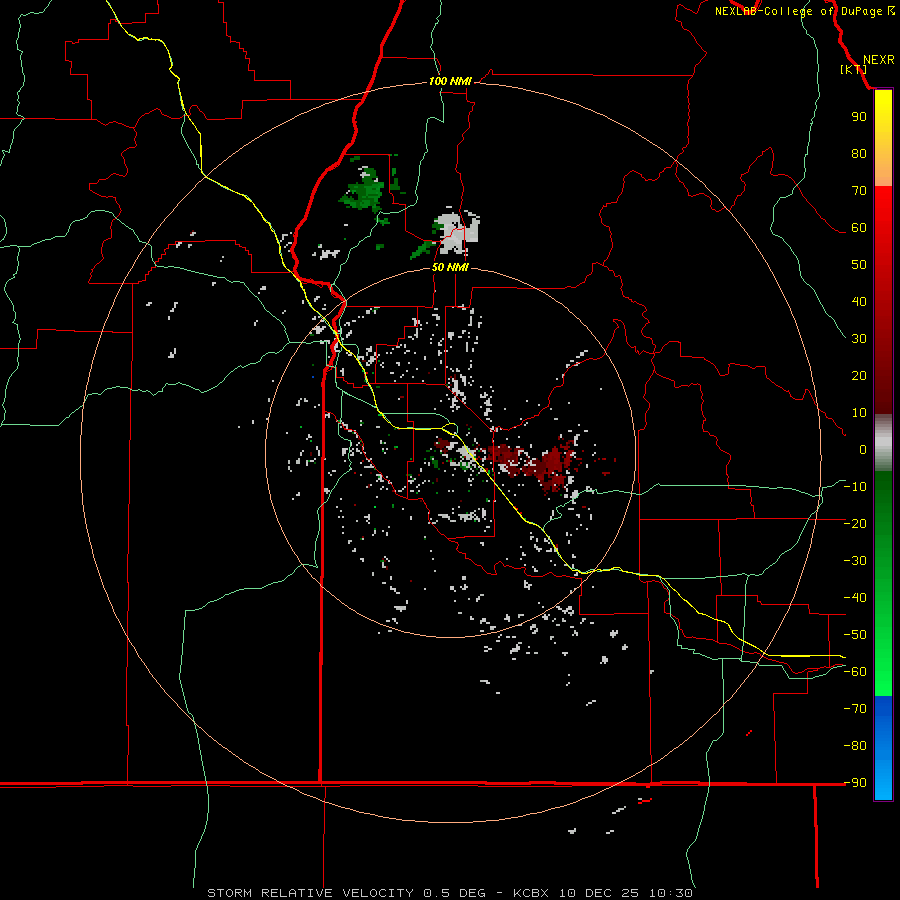Click the "50 NMI" range ring label
The width and height of the screenshot is (900, 900).
pos(450,267)
